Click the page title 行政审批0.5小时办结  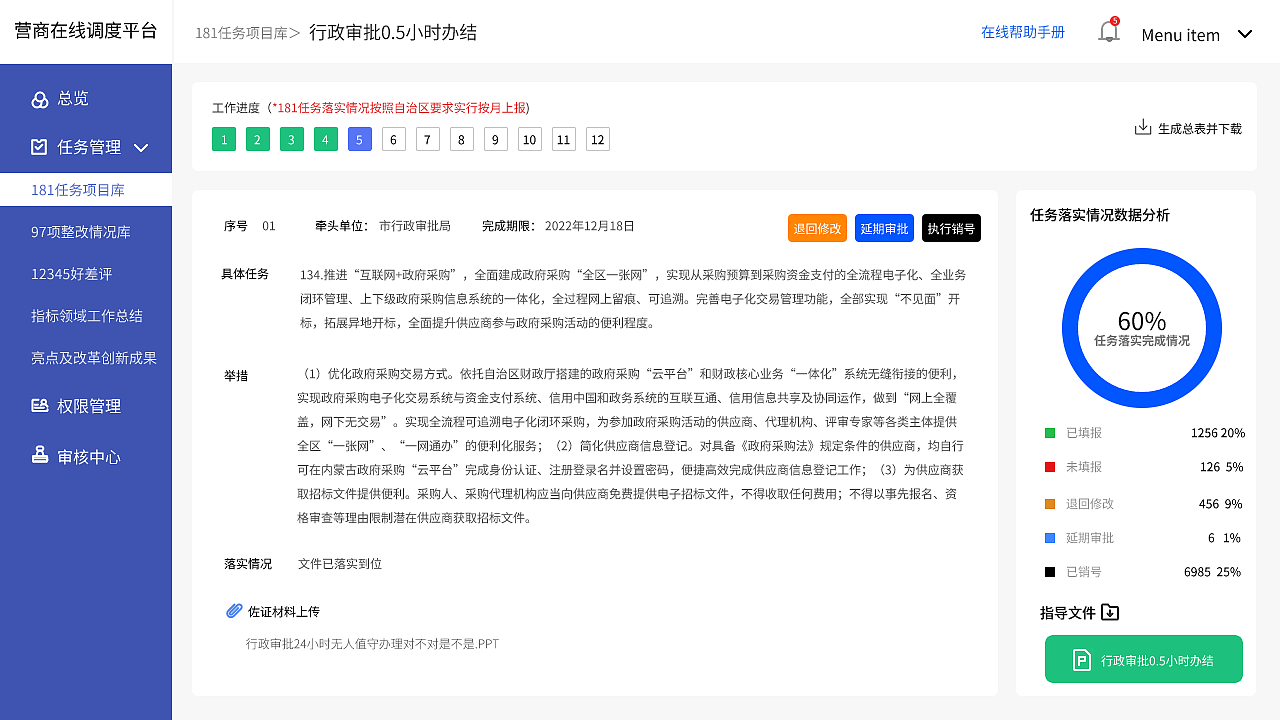[393, 32]
